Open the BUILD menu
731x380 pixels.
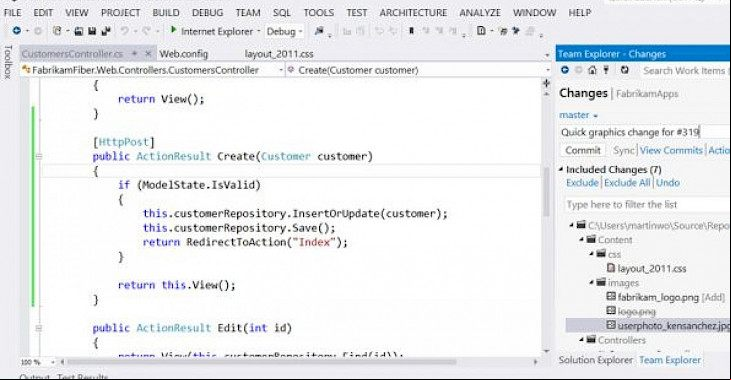point(166,13)
